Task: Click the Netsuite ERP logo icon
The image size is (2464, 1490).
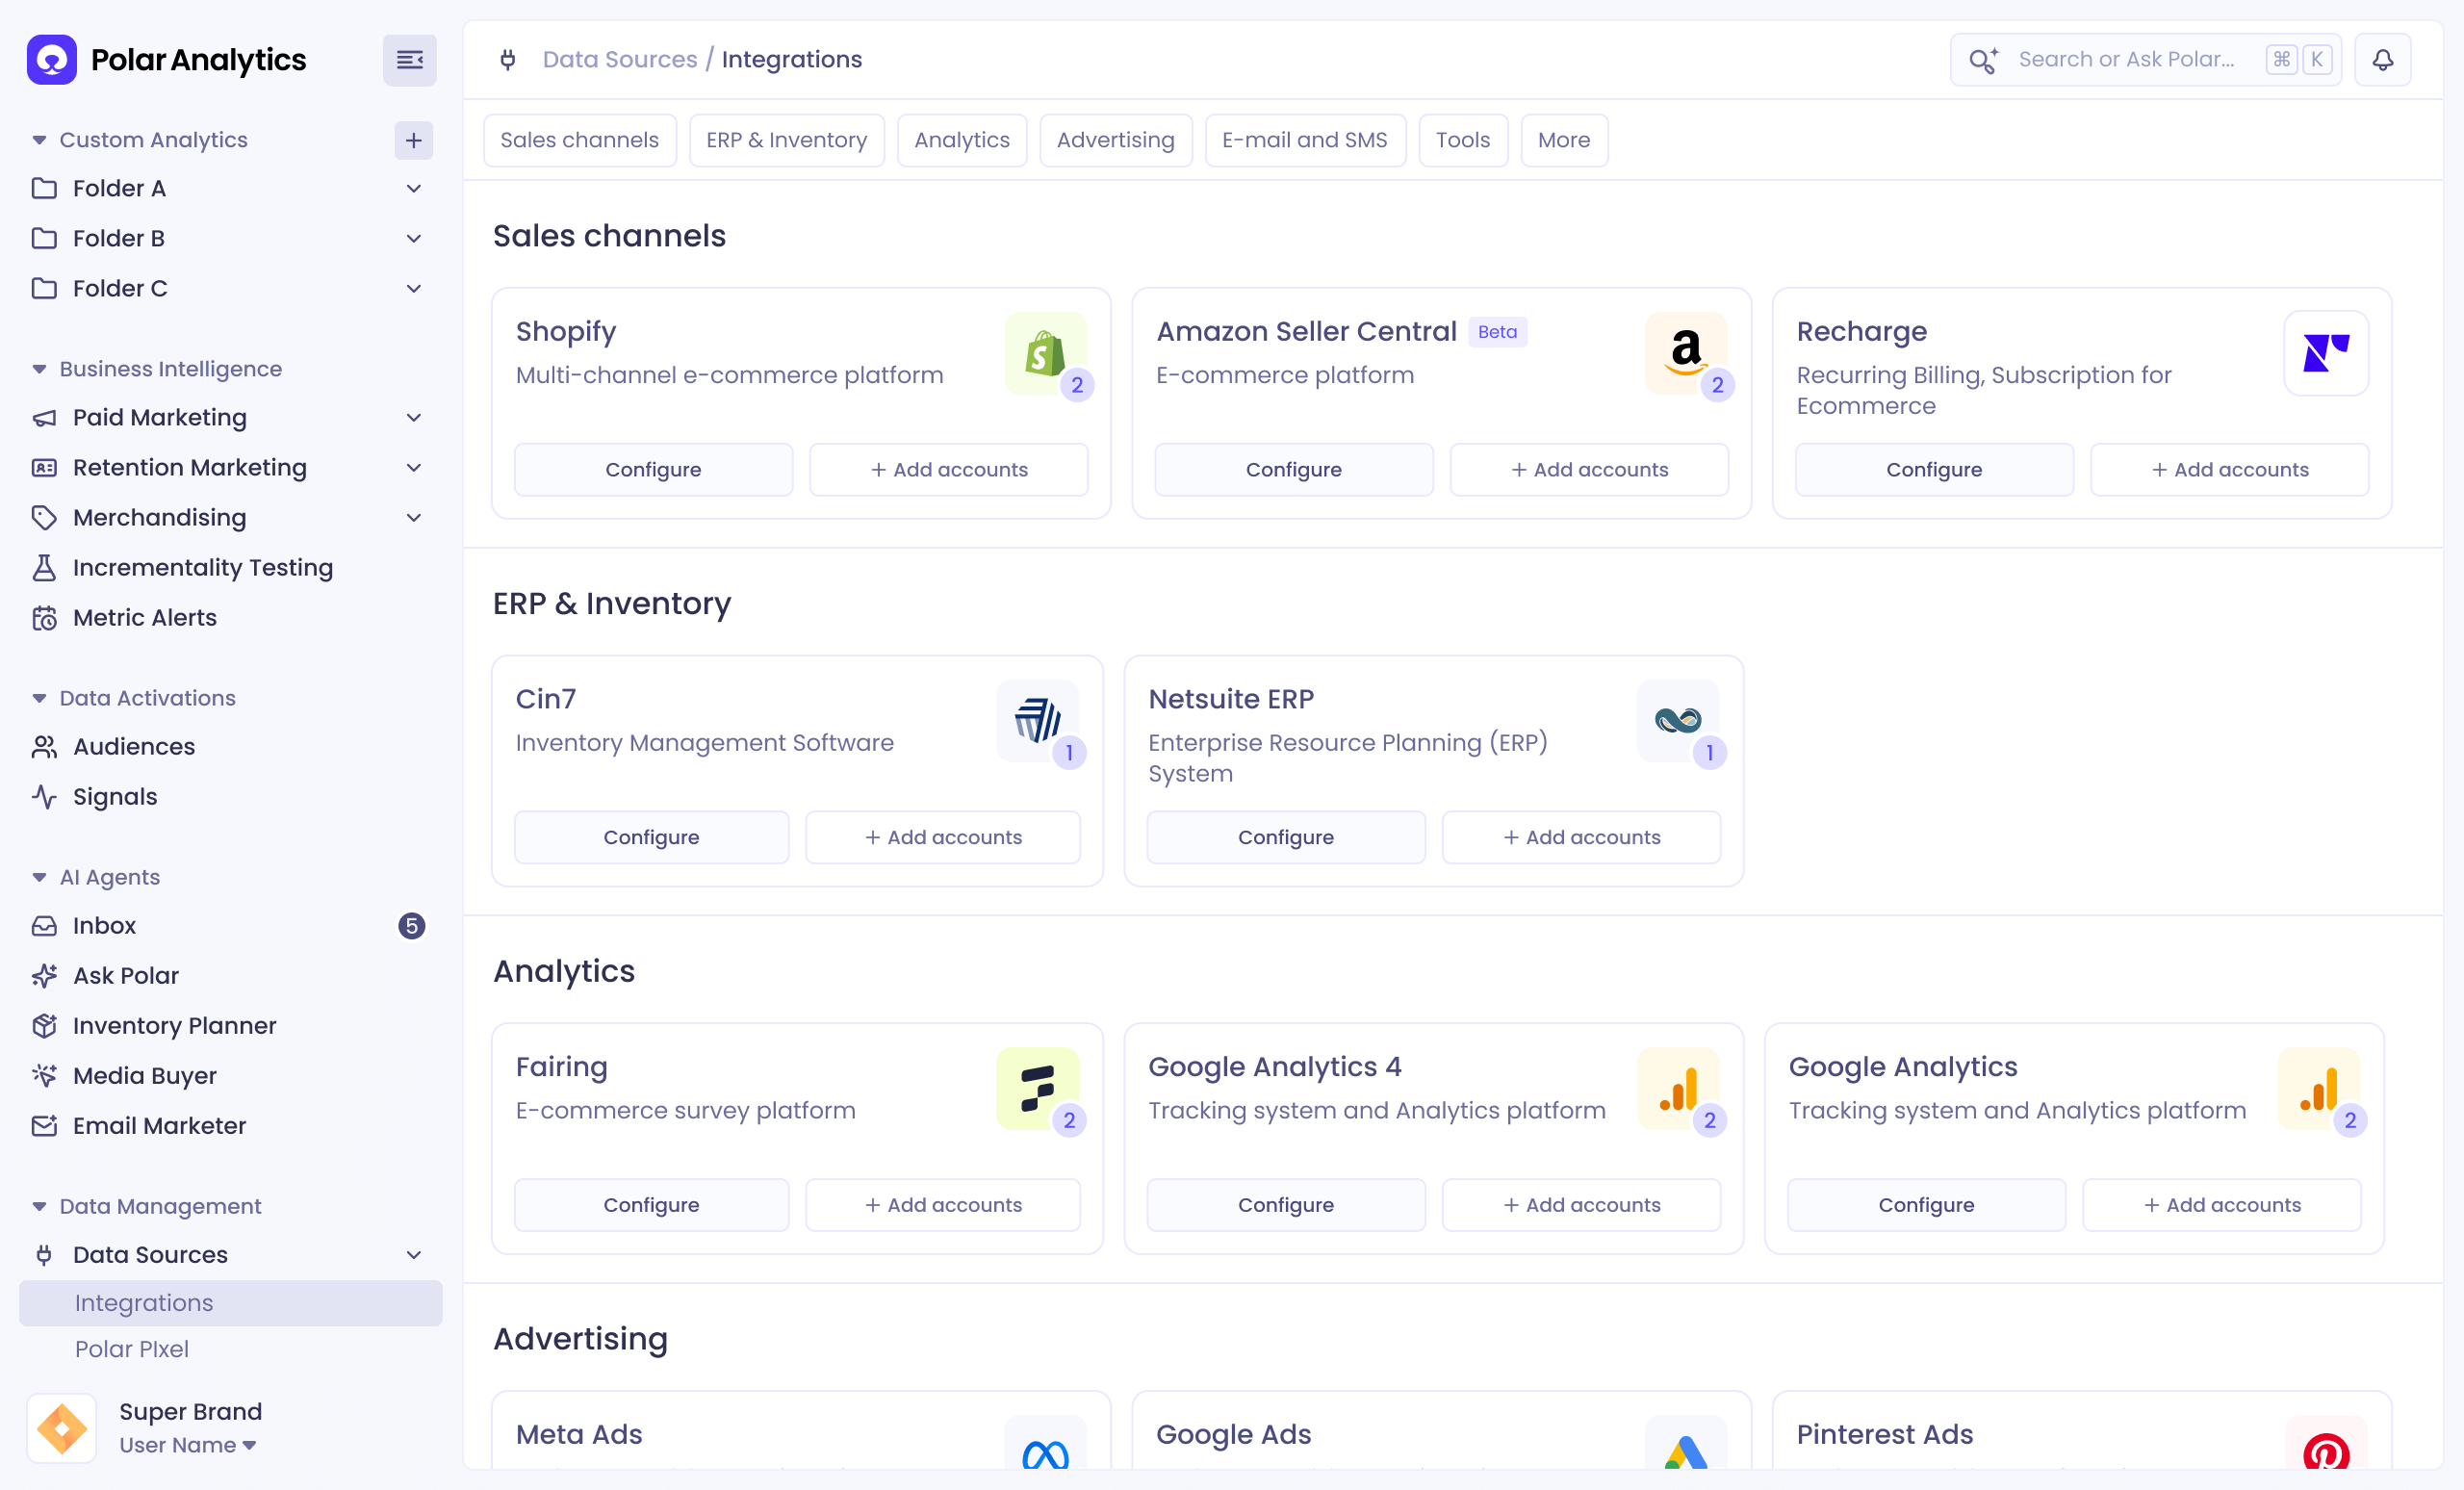Action: (1678, 721)
